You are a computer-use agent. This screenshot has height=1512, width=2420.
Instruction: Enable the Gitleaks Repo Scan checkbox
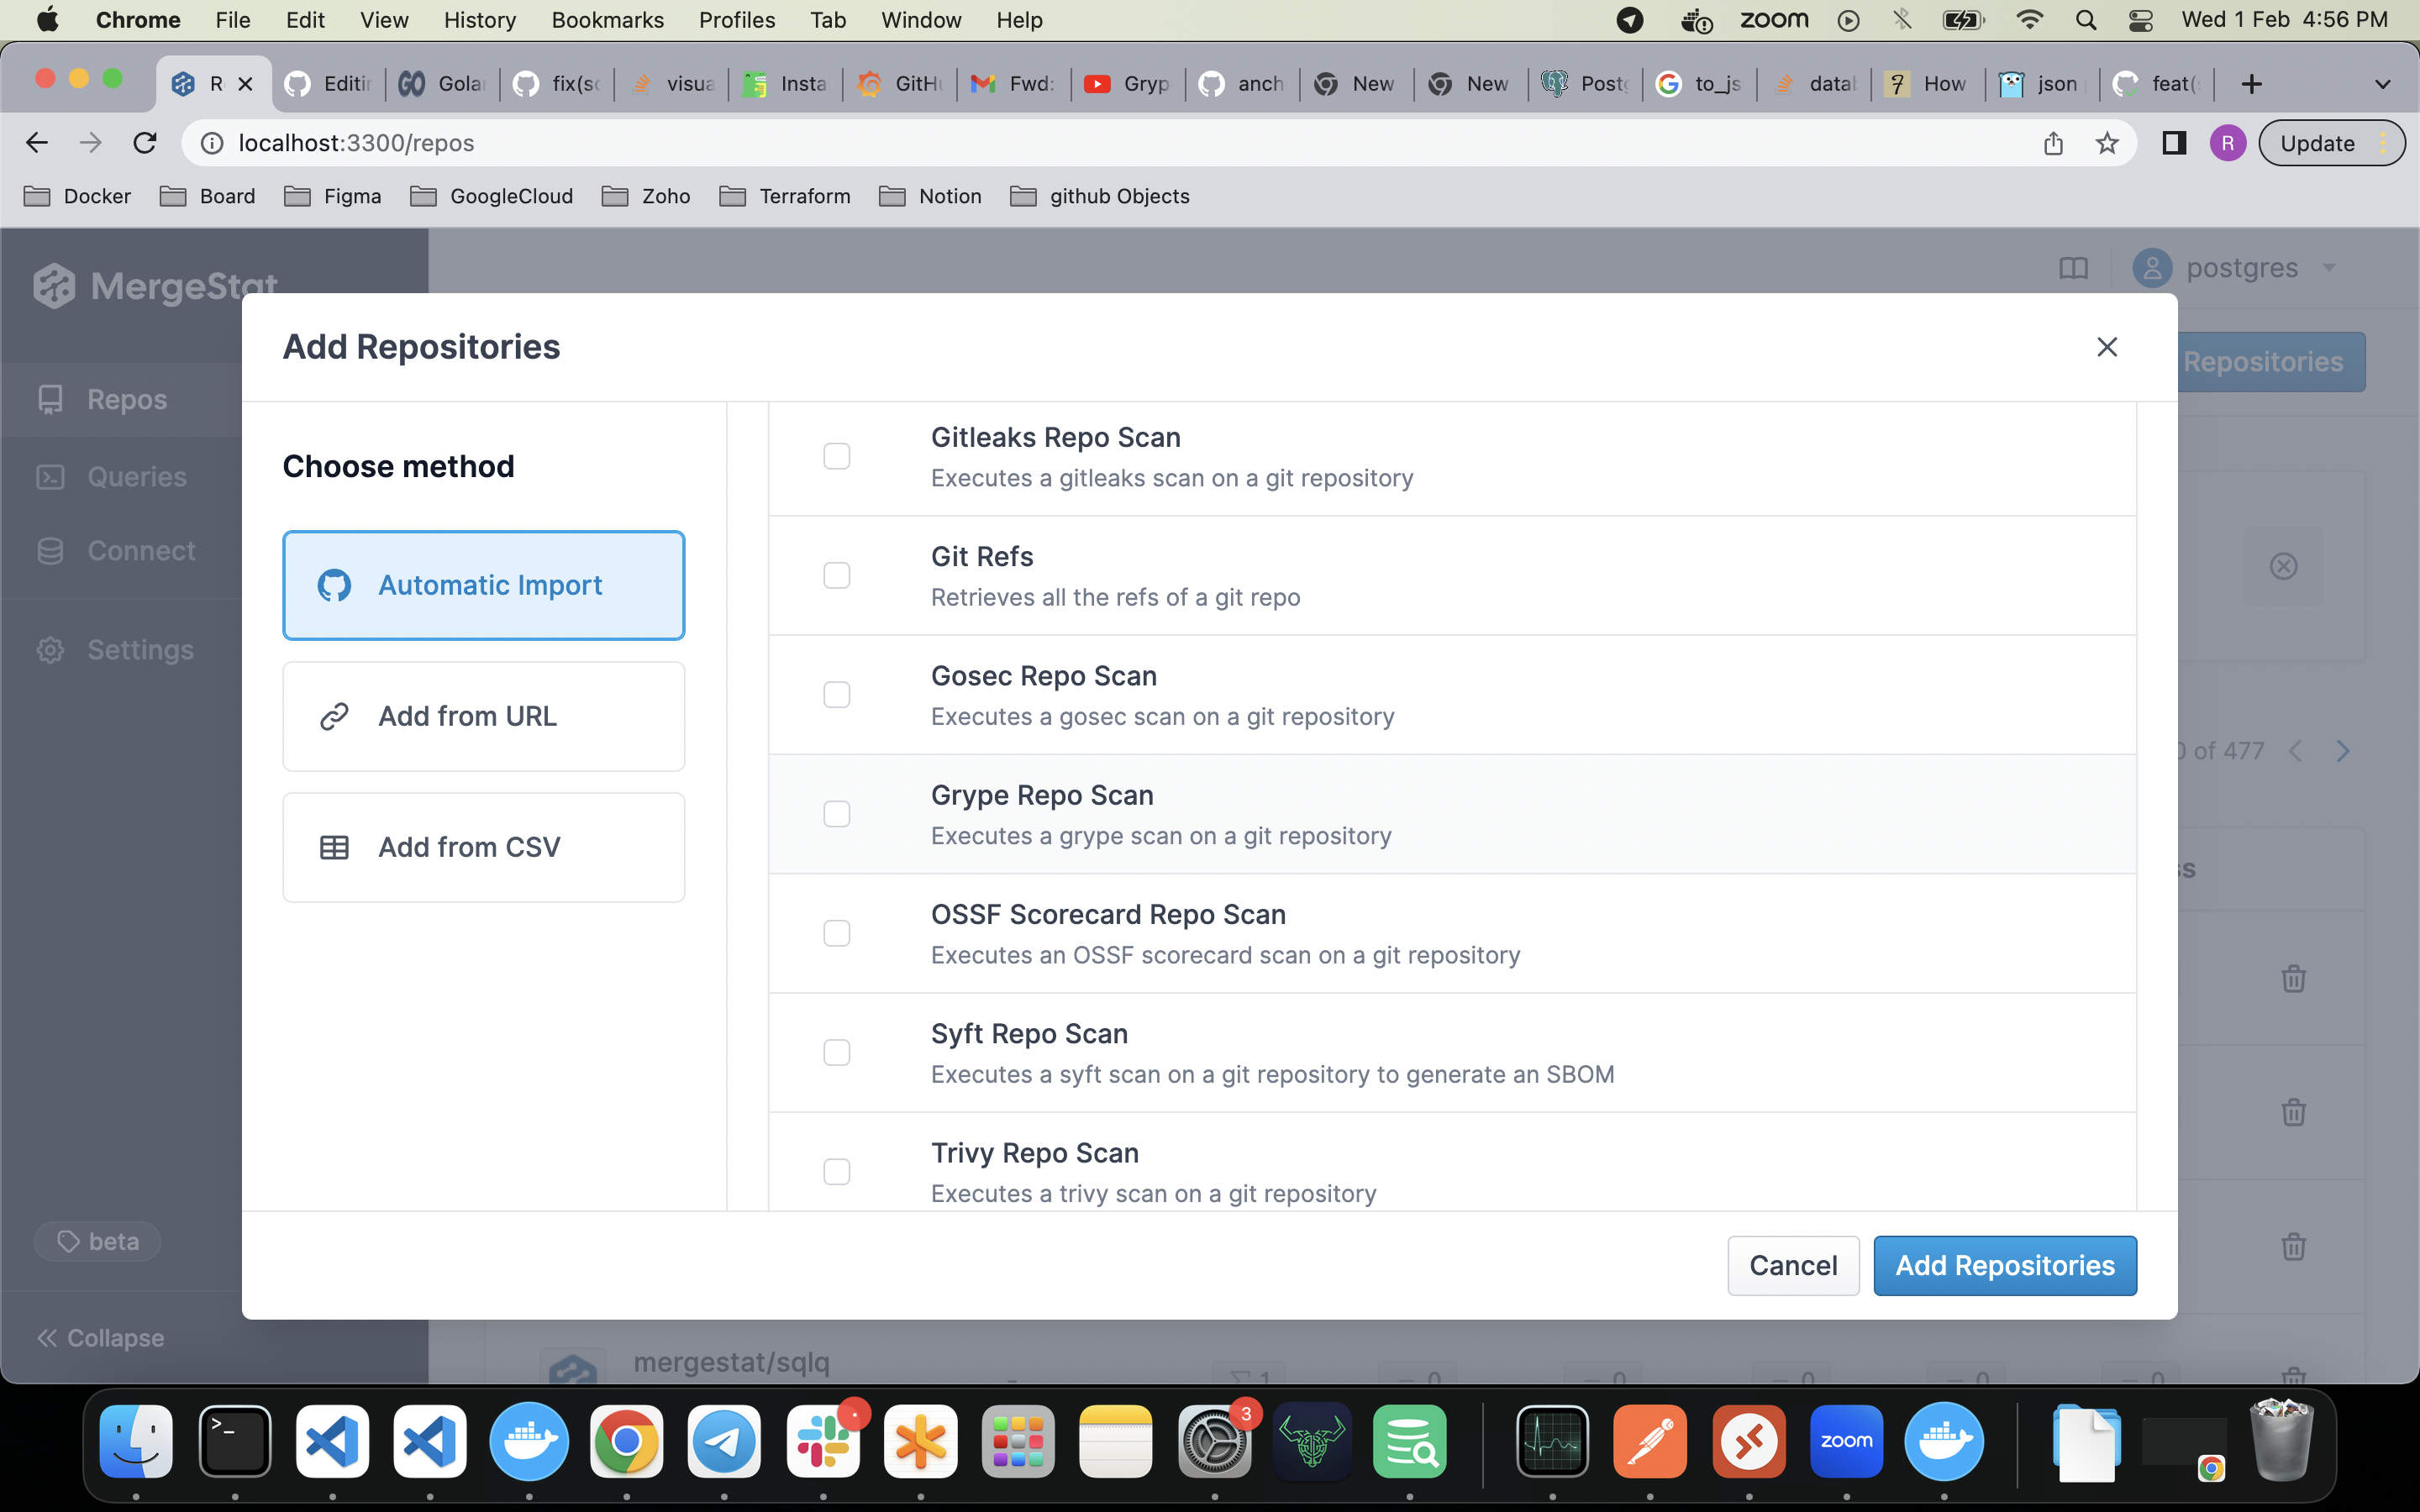click(x=836, y=455)
